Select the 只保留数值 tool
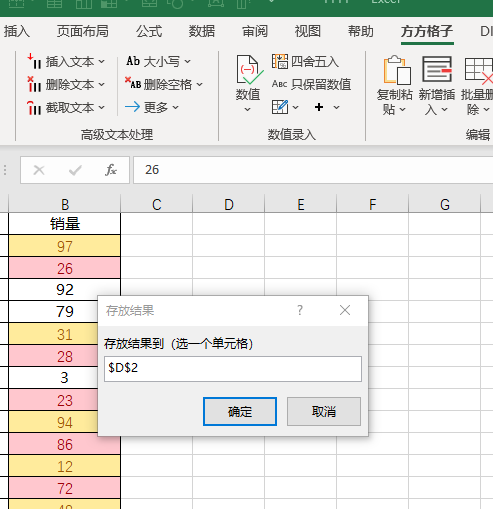This screenshot has height=509, width=493. (311, 84)
